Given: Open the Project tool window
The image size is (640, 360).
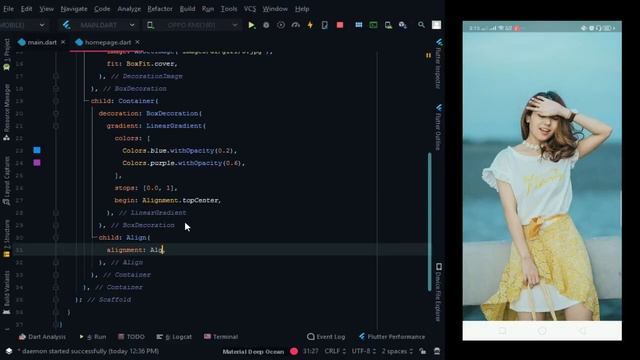Looking at the screenshot, I should pos(7,55).
